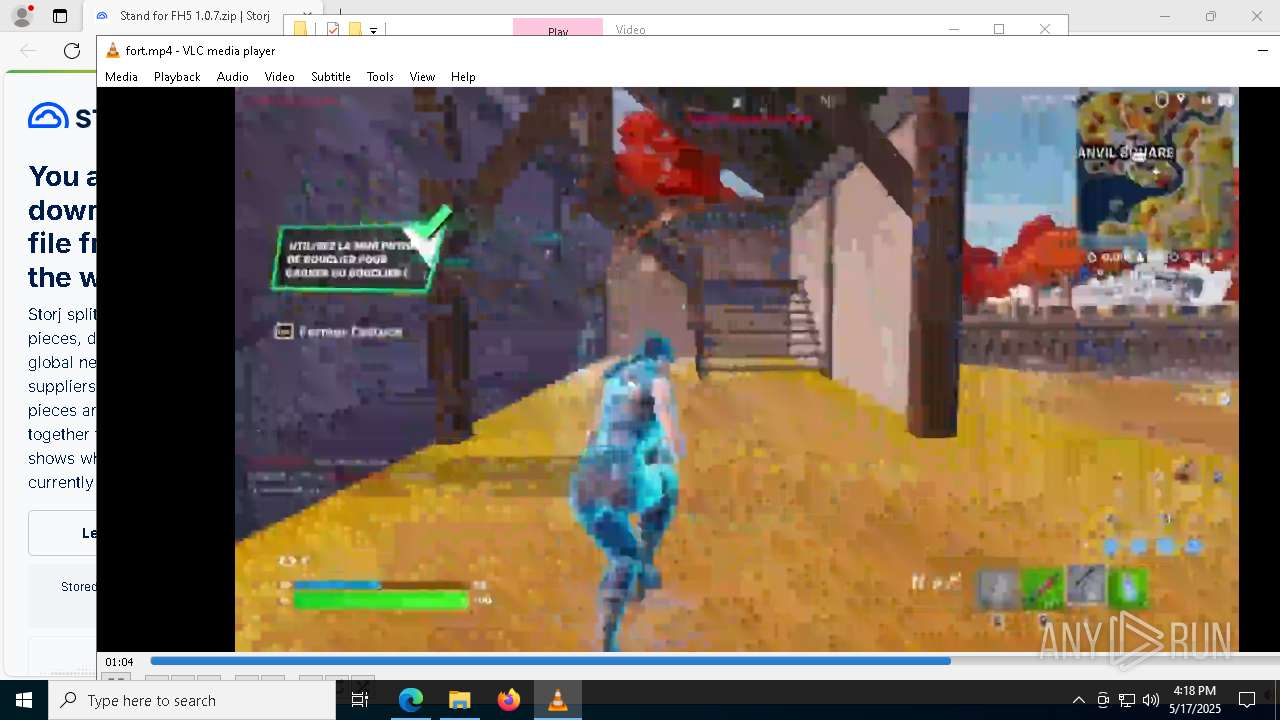Open the Edge profile avatar icon
The width and height of the screenshot is (1280, 720).
(x=21, y=16)
